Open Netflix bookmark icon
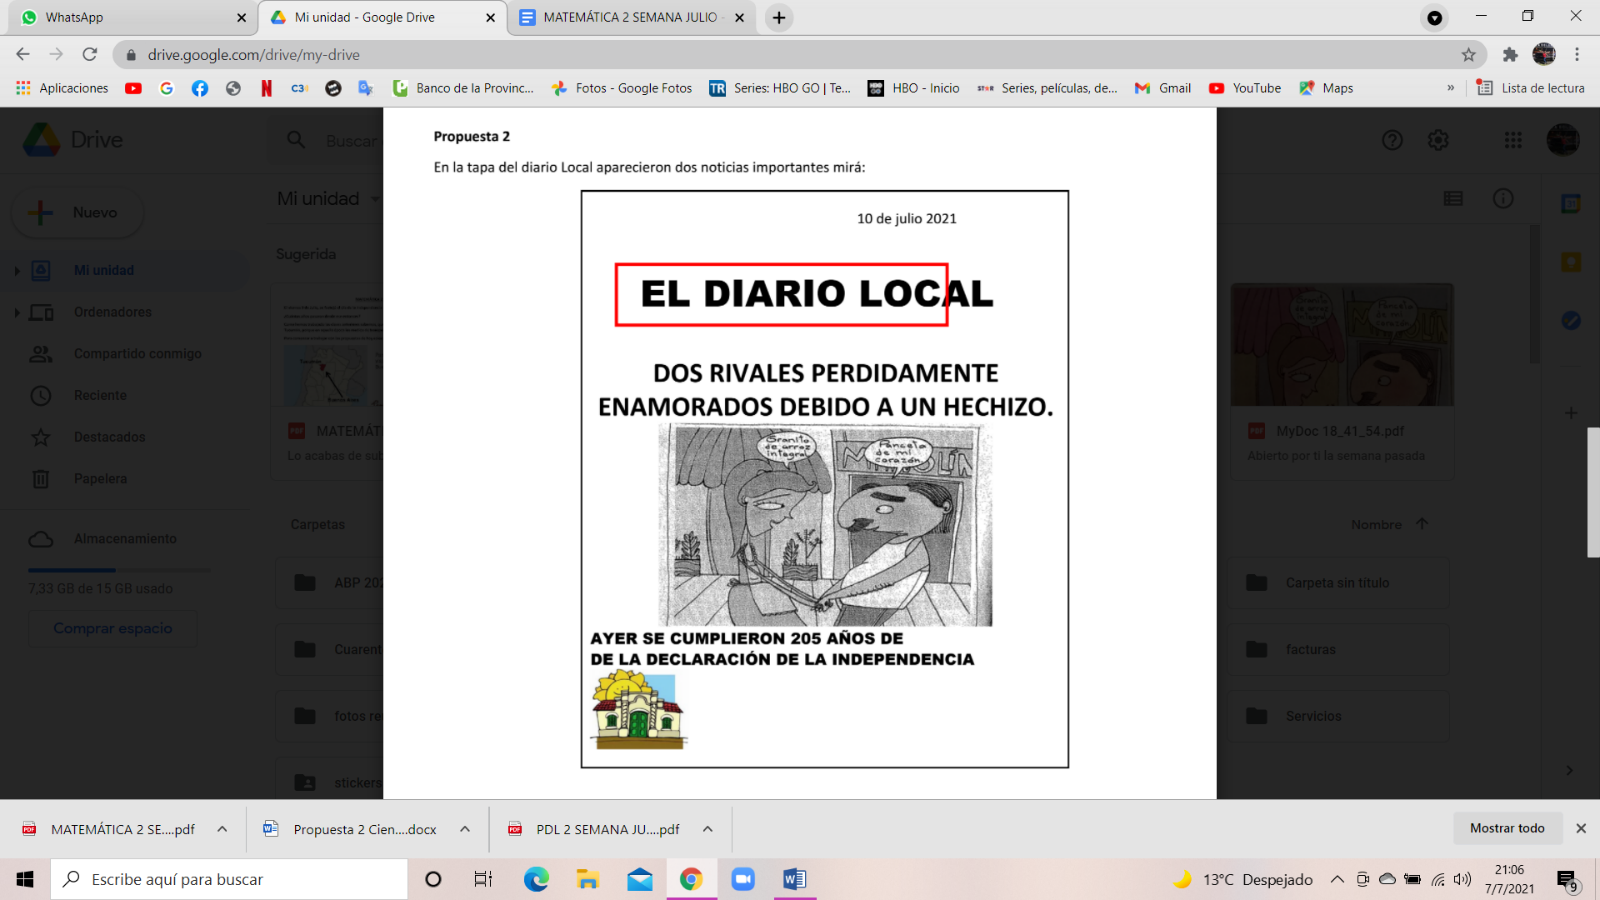Viewport: 1600px width, 900px height. 266,88
